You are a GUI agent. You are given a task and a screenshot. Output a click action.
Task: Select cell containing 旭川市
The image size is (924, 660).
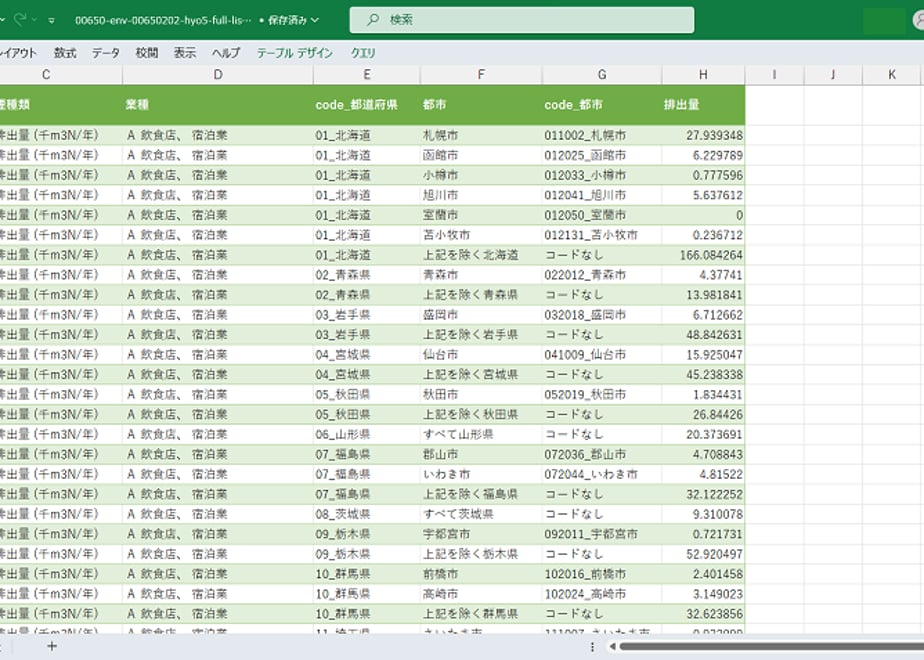point(481,195)
